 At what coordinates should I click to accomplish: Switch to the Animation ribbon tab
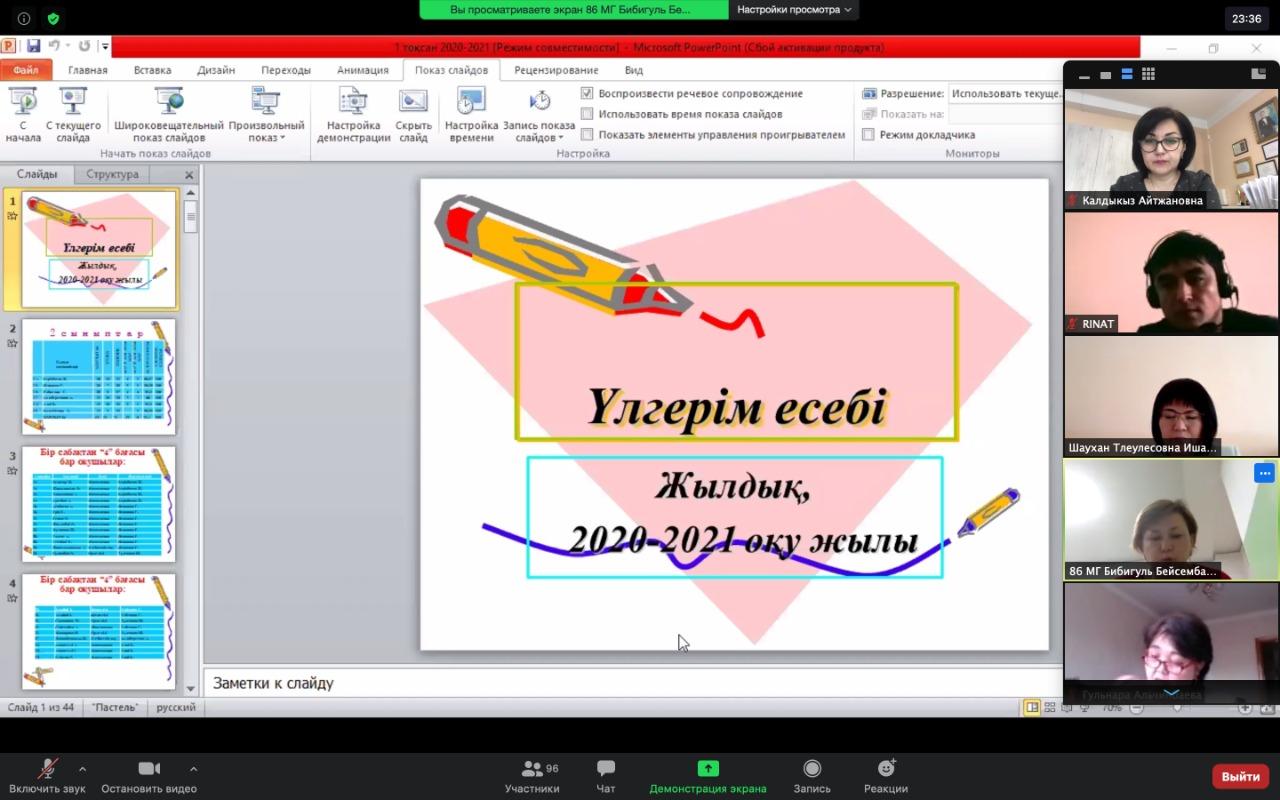click(x=362, y=70)
